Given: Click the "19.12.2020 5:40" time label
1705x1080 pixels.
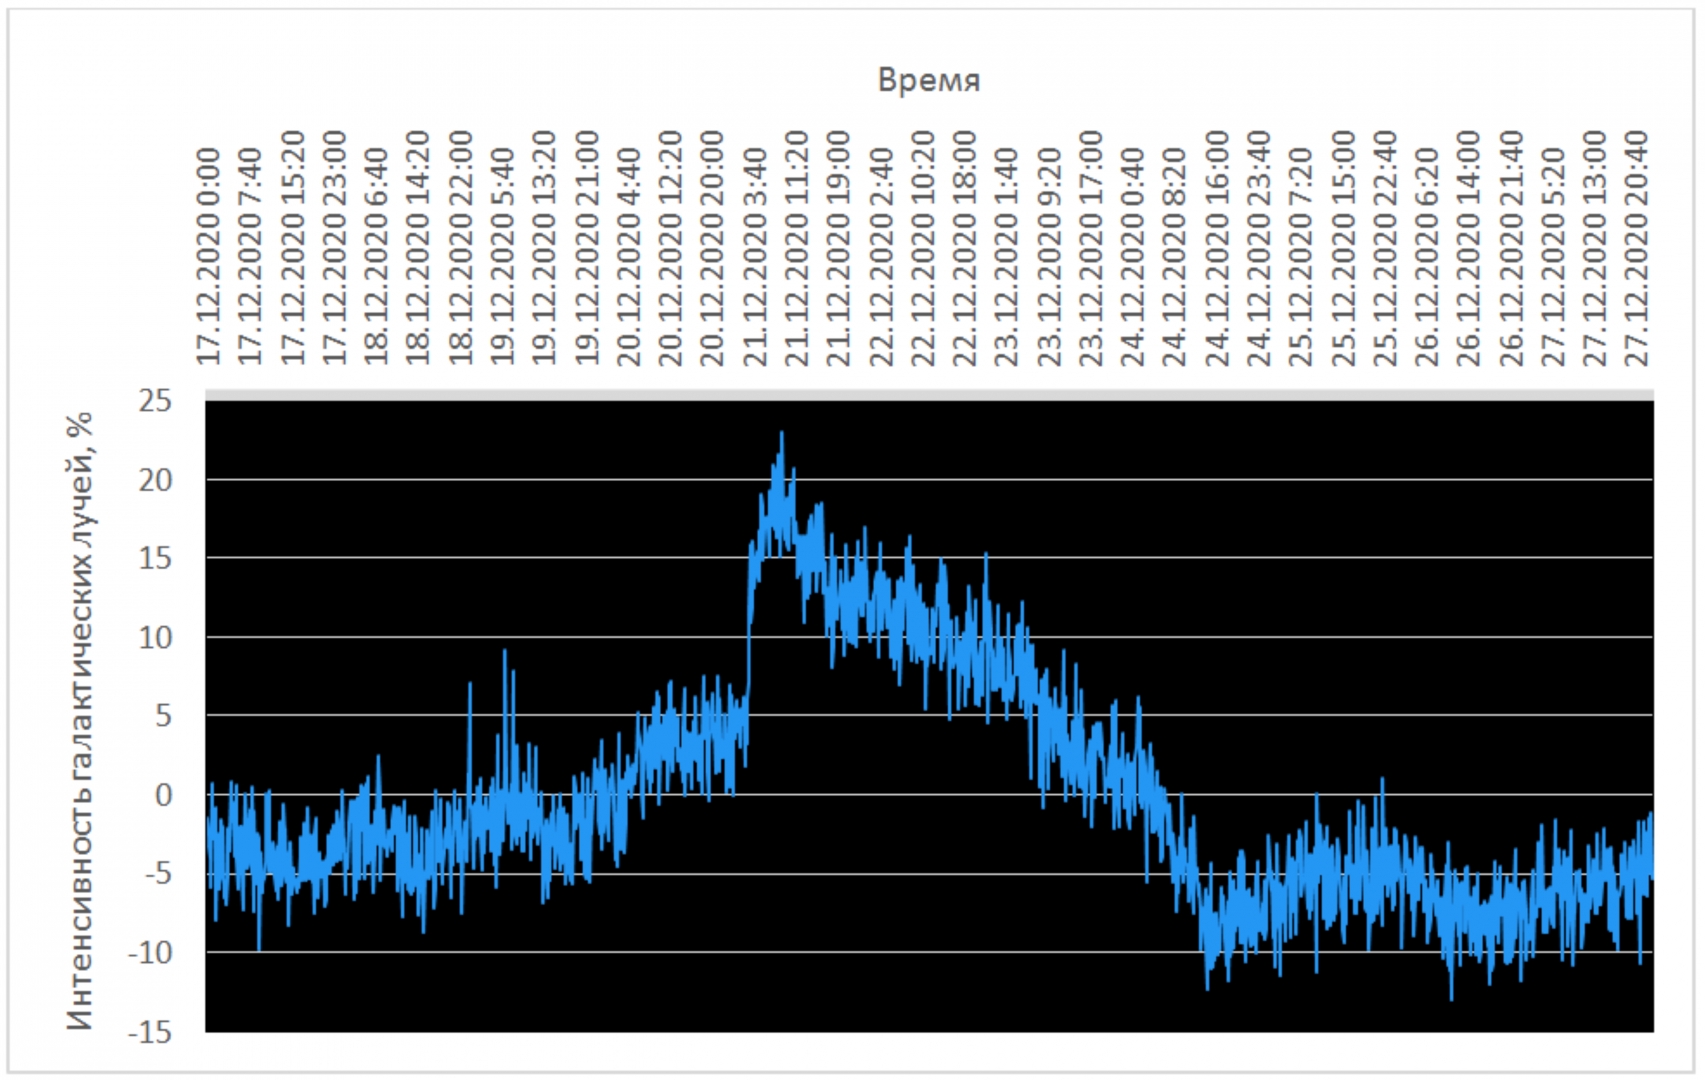Looking at the screenshot, I should click(502, 256).
